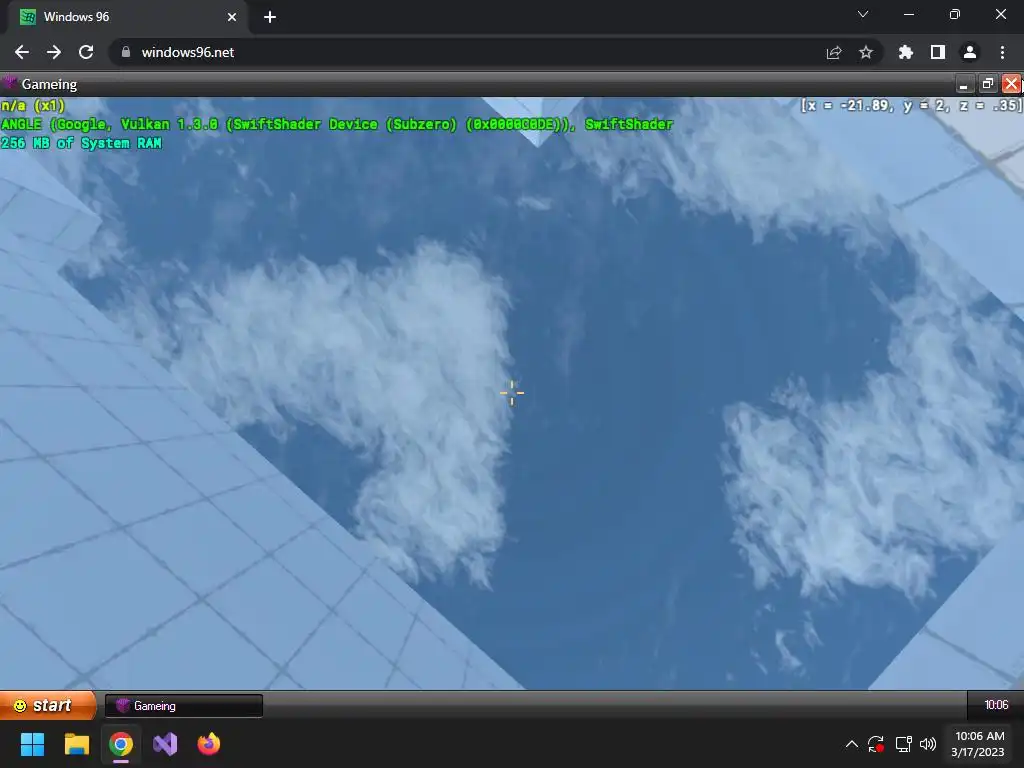Select the Gameing taskbar button
The height and width of the screenshot is (768, 1024).
(x=184, y=705)
